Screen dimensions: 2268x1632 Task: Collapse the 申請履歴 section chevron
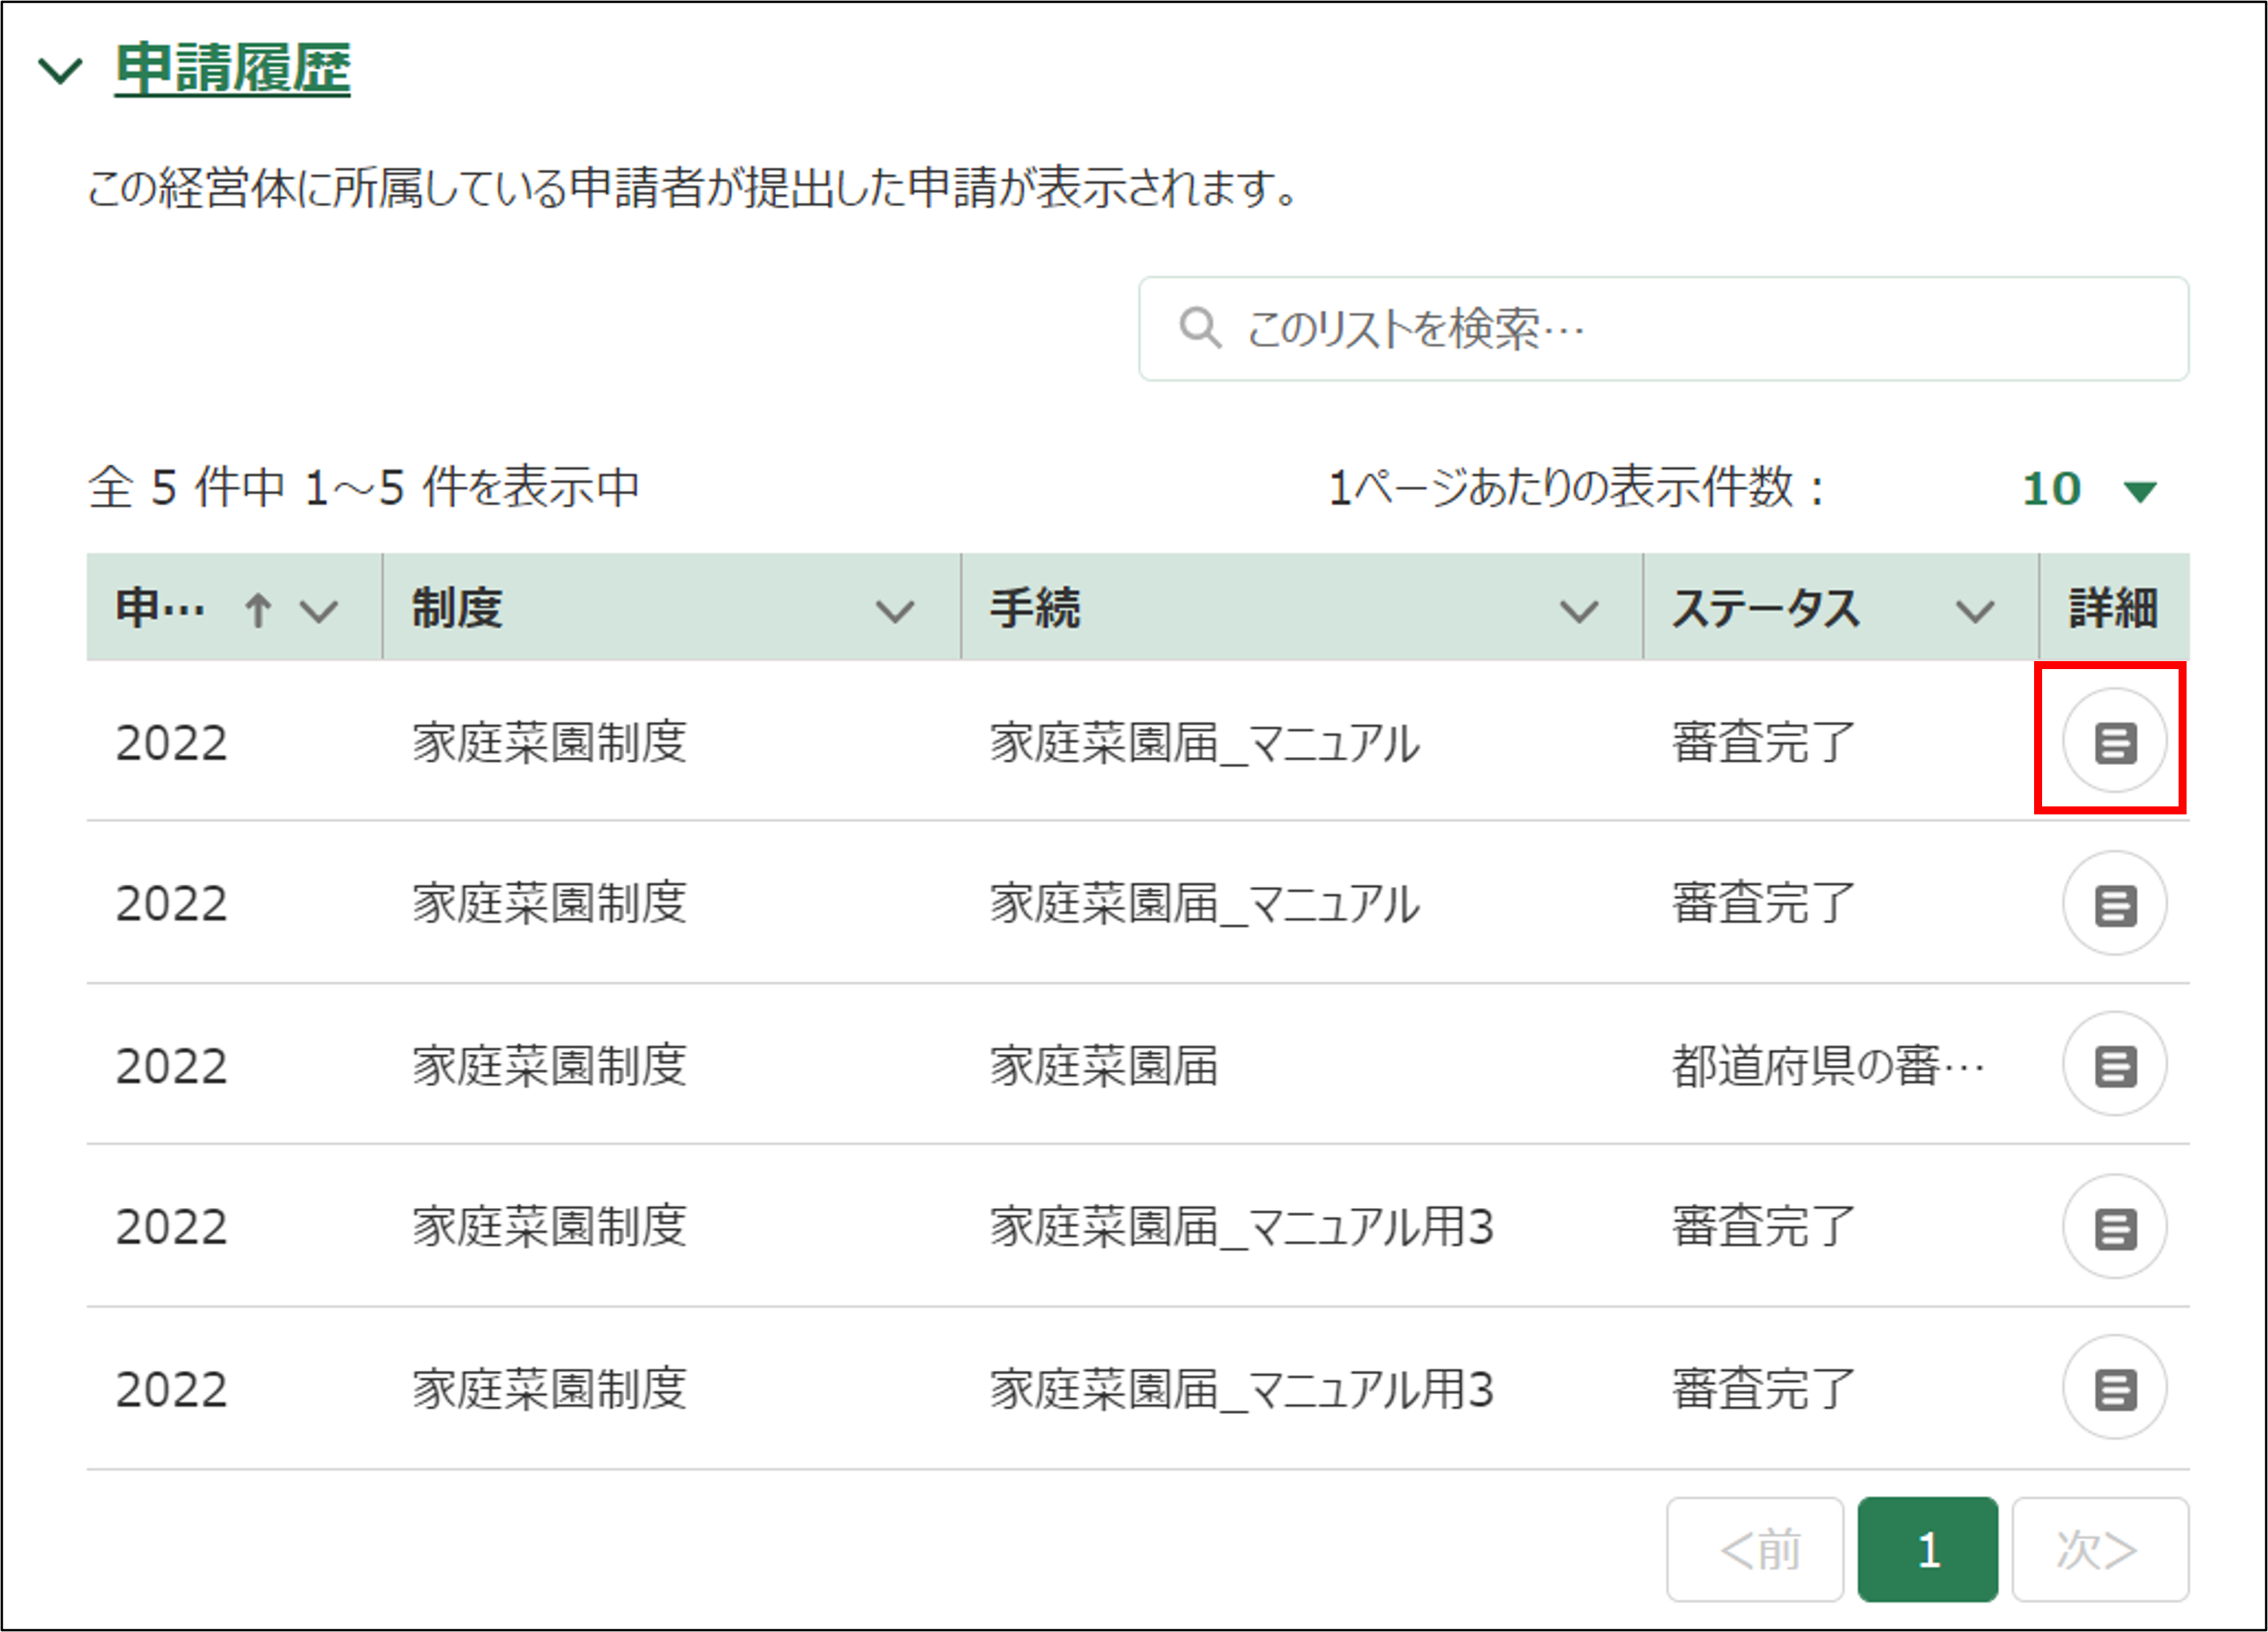pos(60,71)
